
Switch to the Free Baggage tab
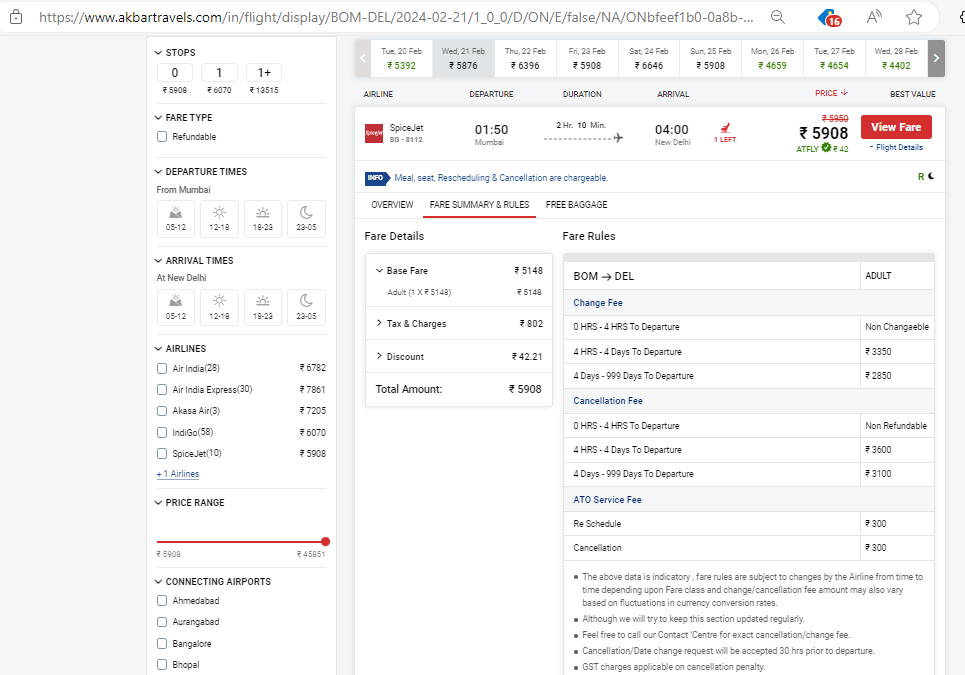(576, 205)
